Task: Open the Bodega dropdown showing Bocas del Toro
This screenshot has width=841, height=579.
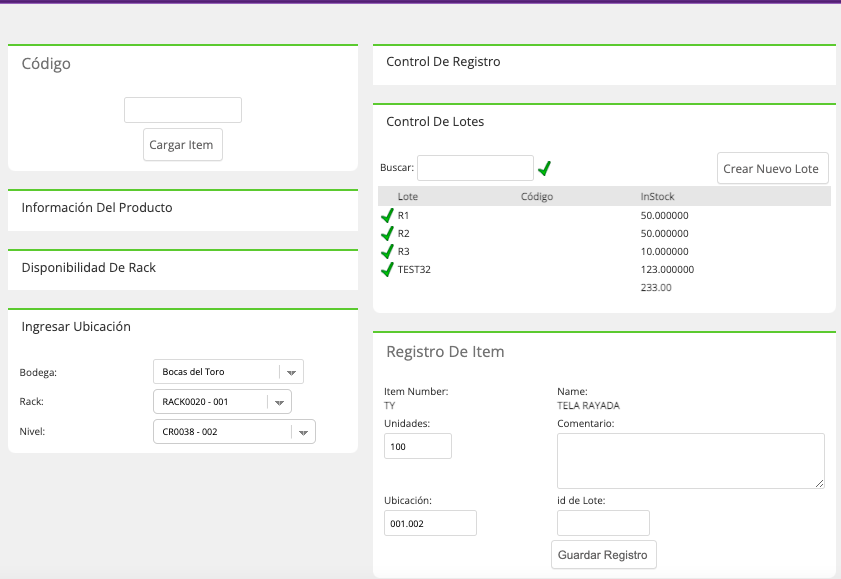Action: (228, 372)
